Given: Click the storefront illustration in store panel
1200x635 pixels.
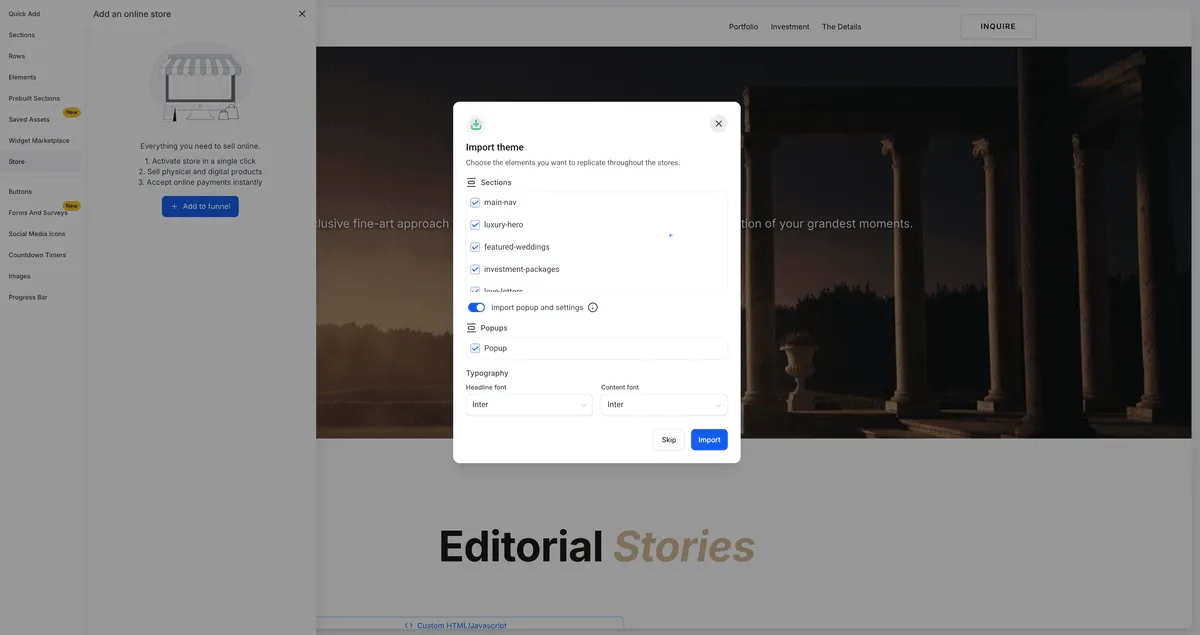Looking at the screenshot, I should (x=200, y=85).
